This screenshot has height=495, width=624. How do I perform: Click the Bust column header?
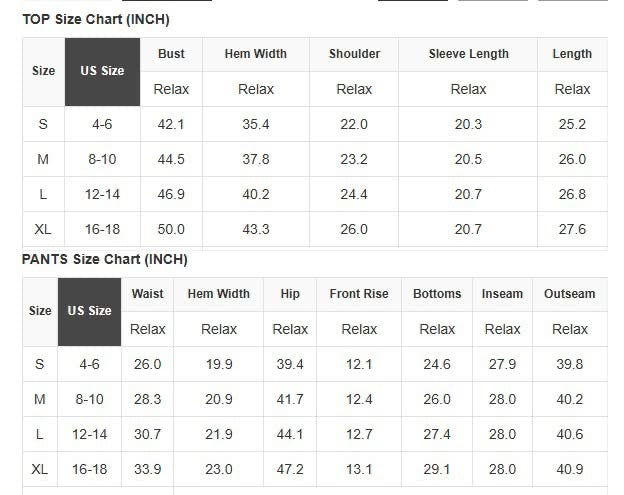(x=171, y=54)
